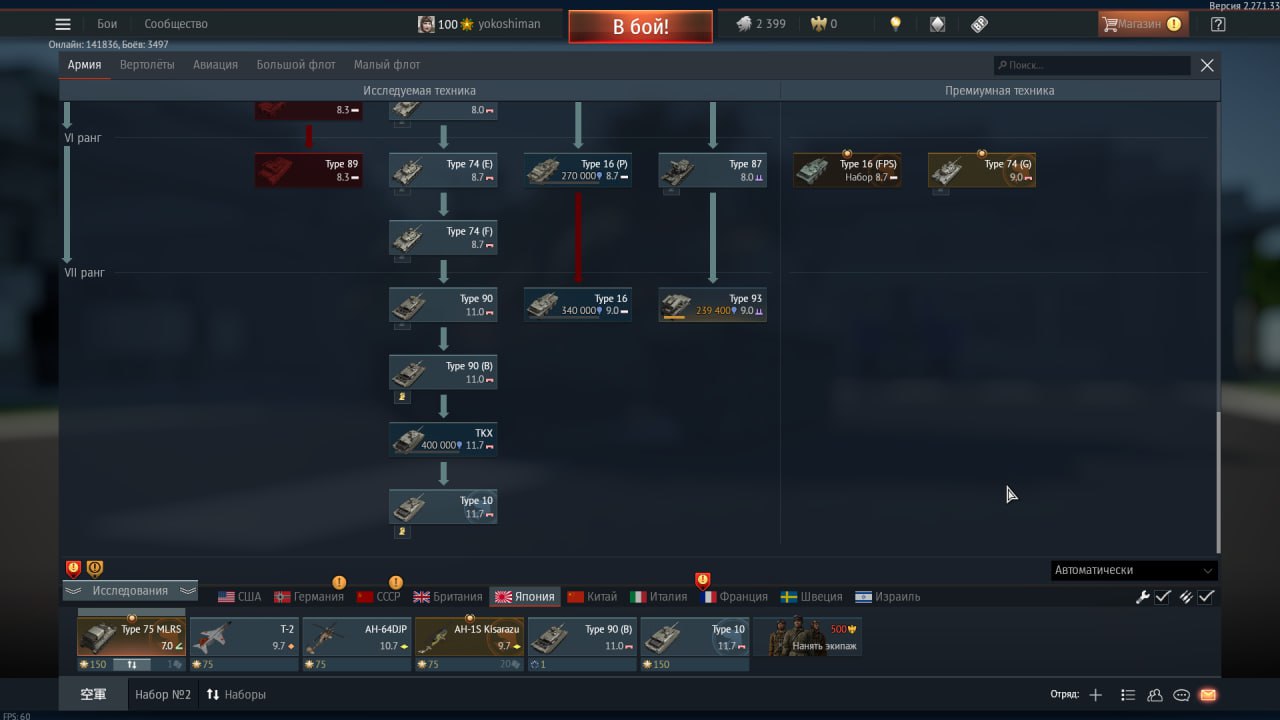Select the Type 74 (G) premium tank
Viewport: 1280px width, 720px height.
point(982,170)
